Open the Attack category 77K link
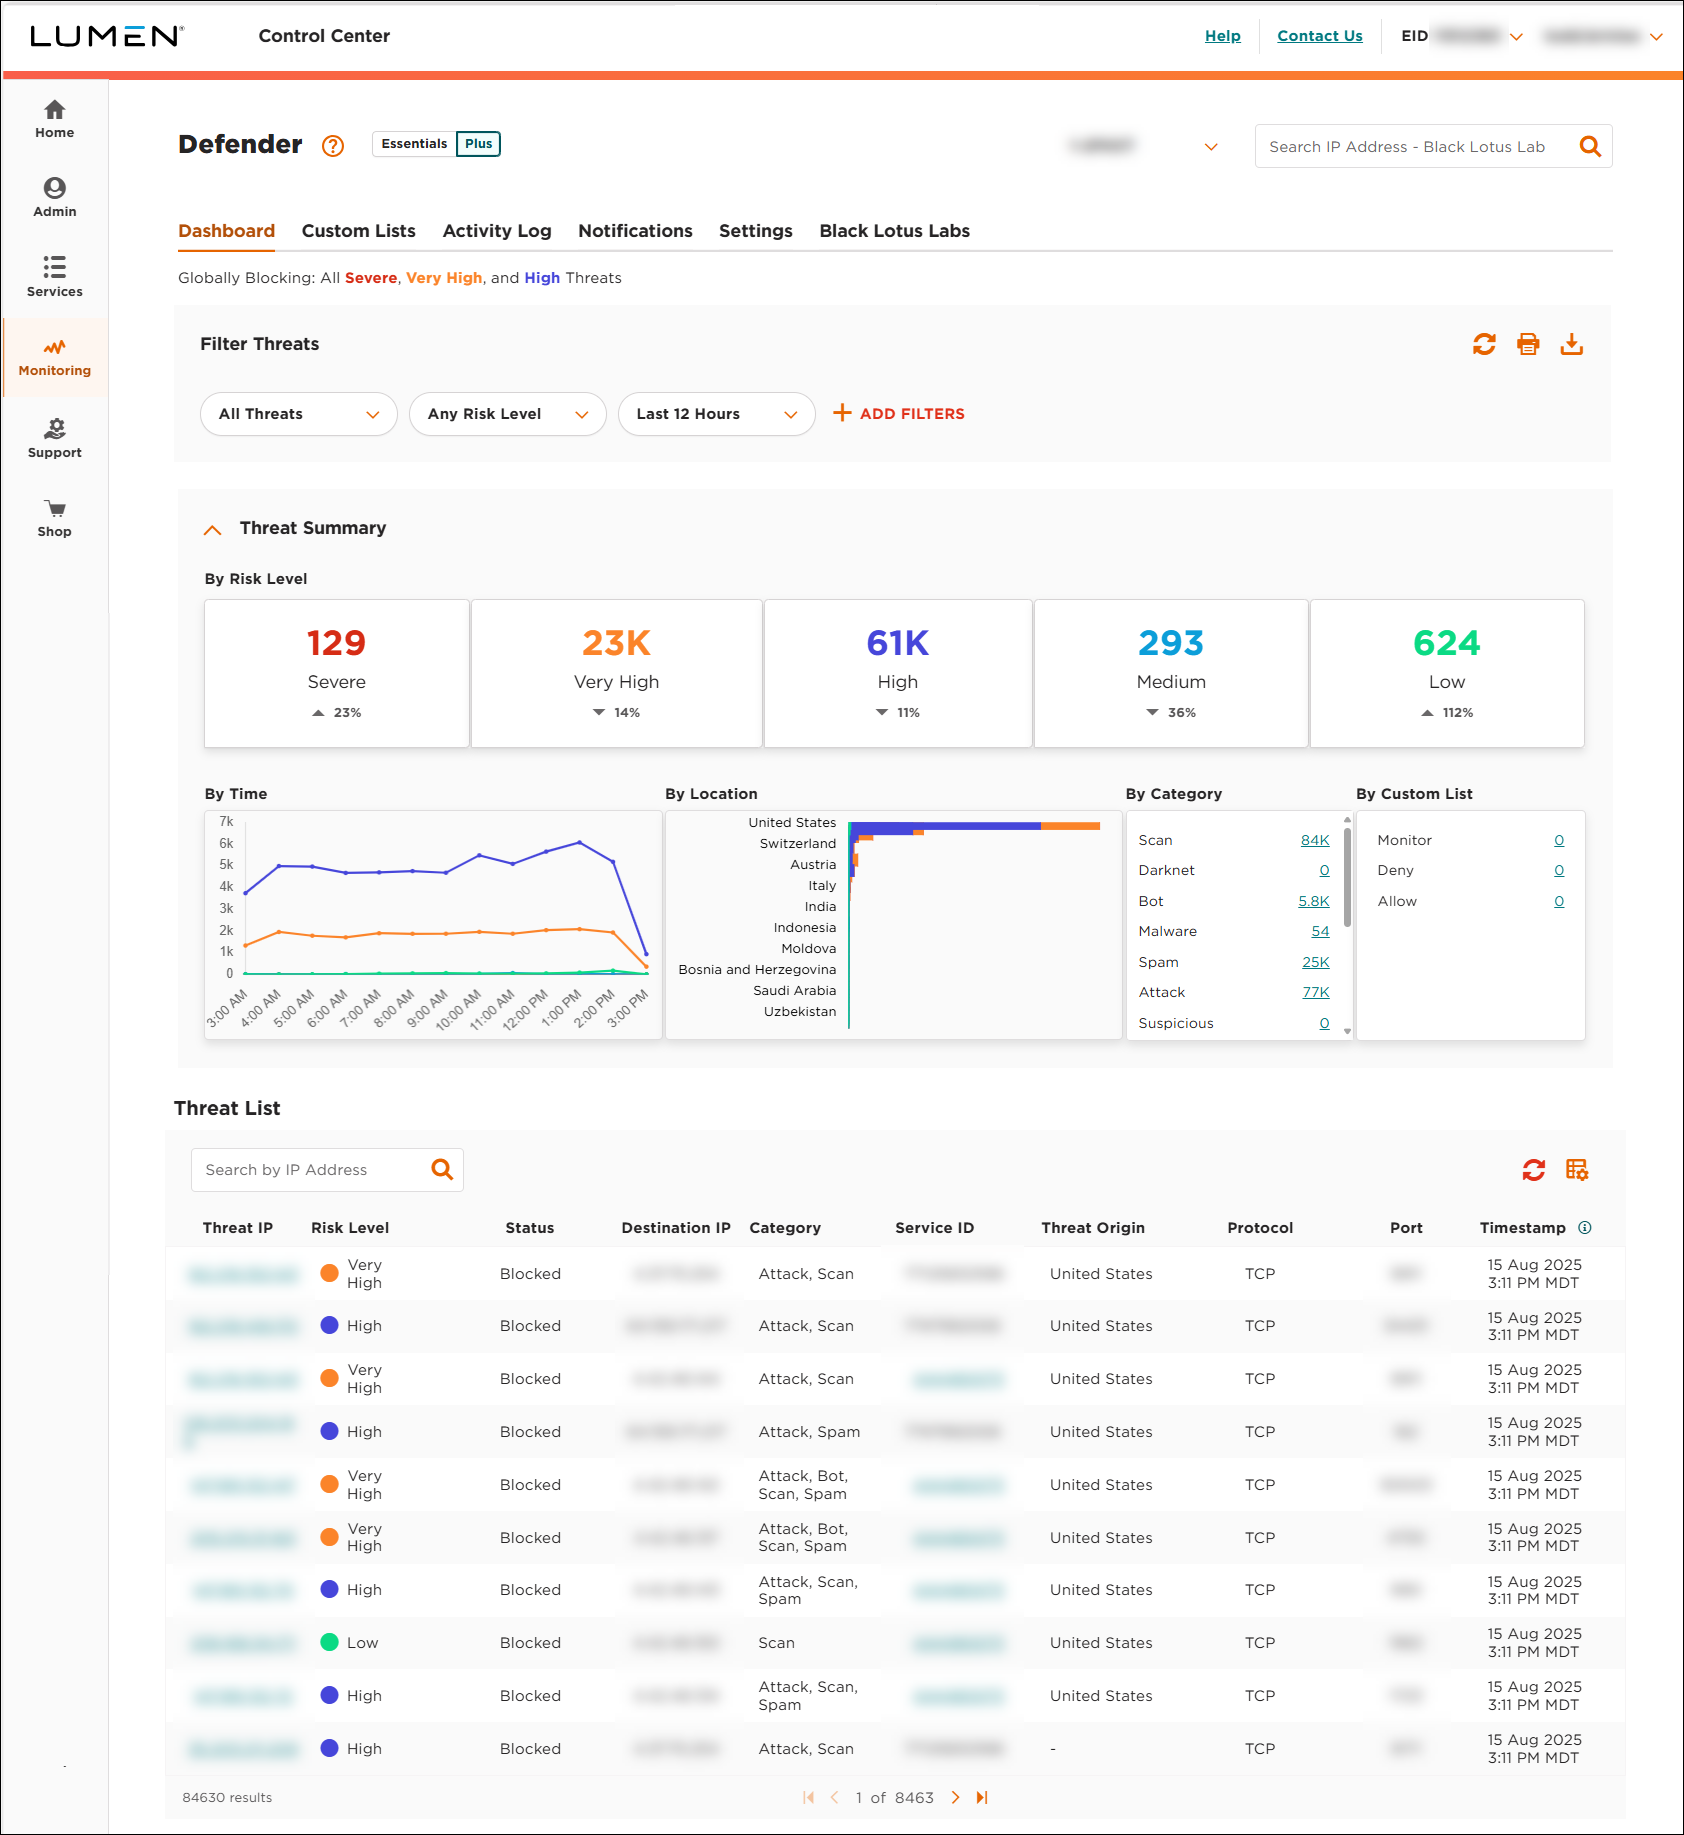Screen dimensions: 1684x1835 point(1316,992)
